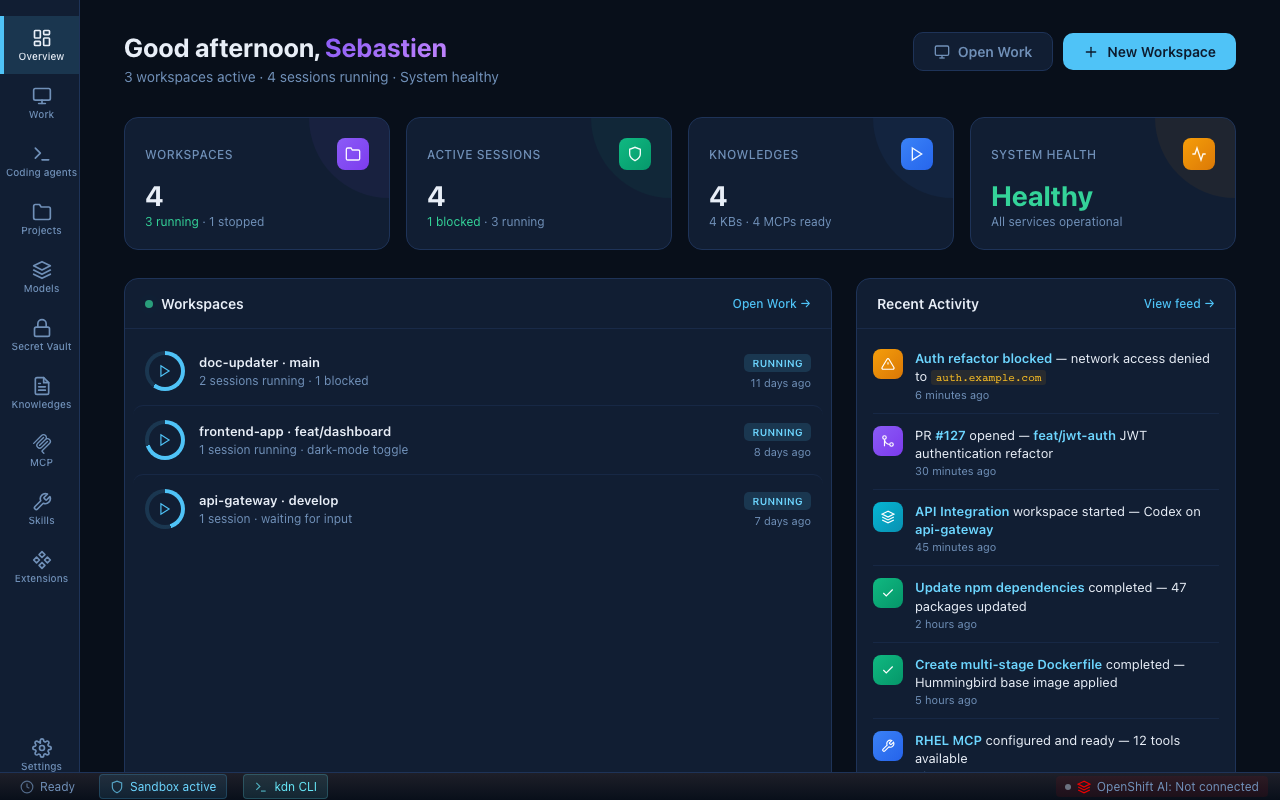Click the Skills wrench icon
This screenshot has height=800, width=1280.
(x=41, y=501)
